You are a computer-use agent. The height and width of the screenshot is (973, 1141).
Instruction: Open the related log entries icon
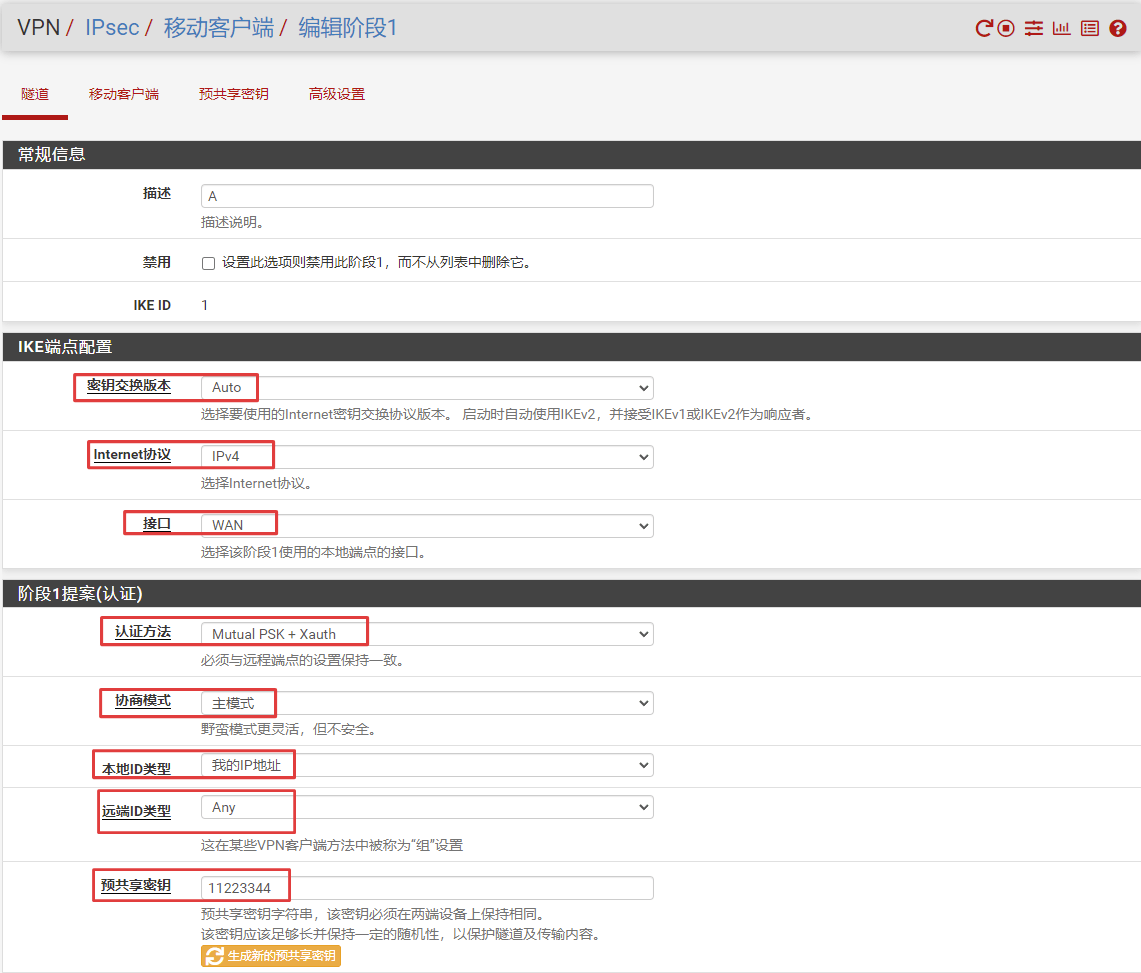click(x=1090, y=28)
